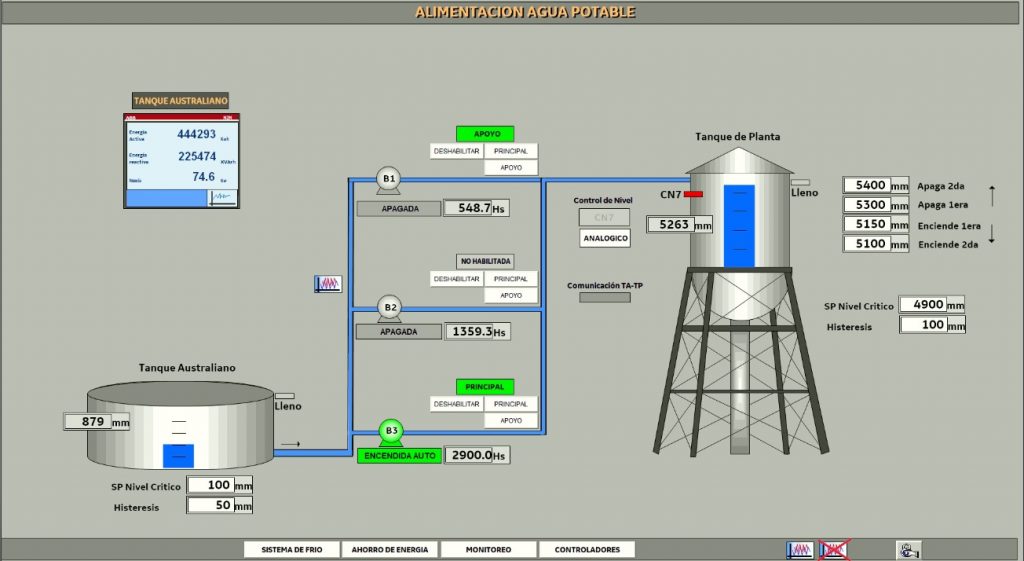The height and width of the screenshot is (561, 1024).
Task: Click the key login icon at bottom right
Action: [x=908, y=550]
